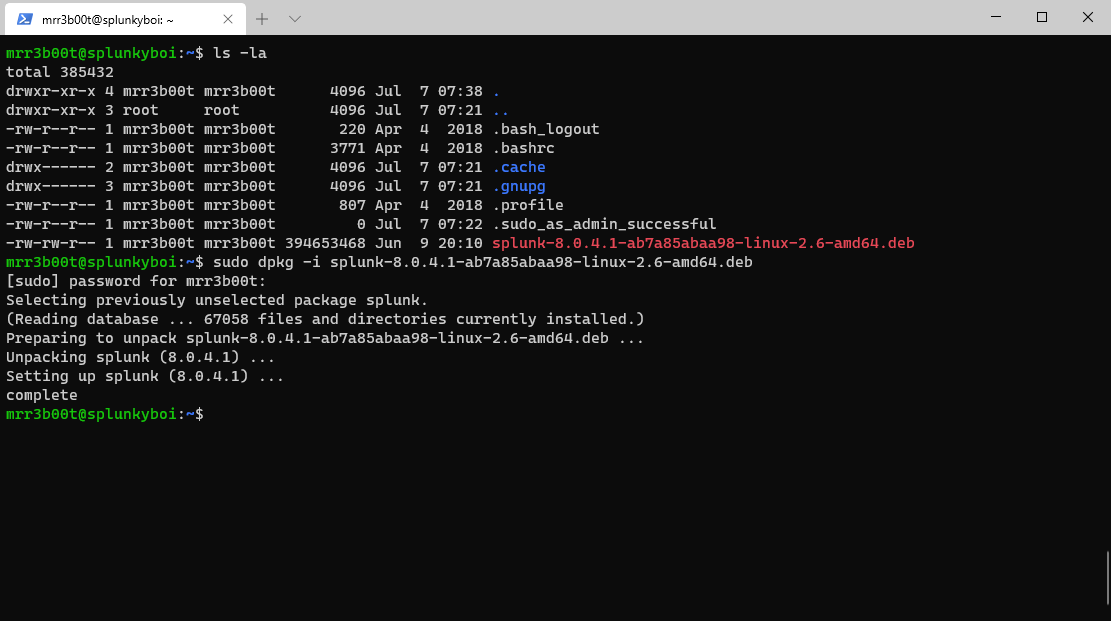1111x621 pixels.
Task: Click the '.bashrc' file name
Action: click(x=523, y=148)
